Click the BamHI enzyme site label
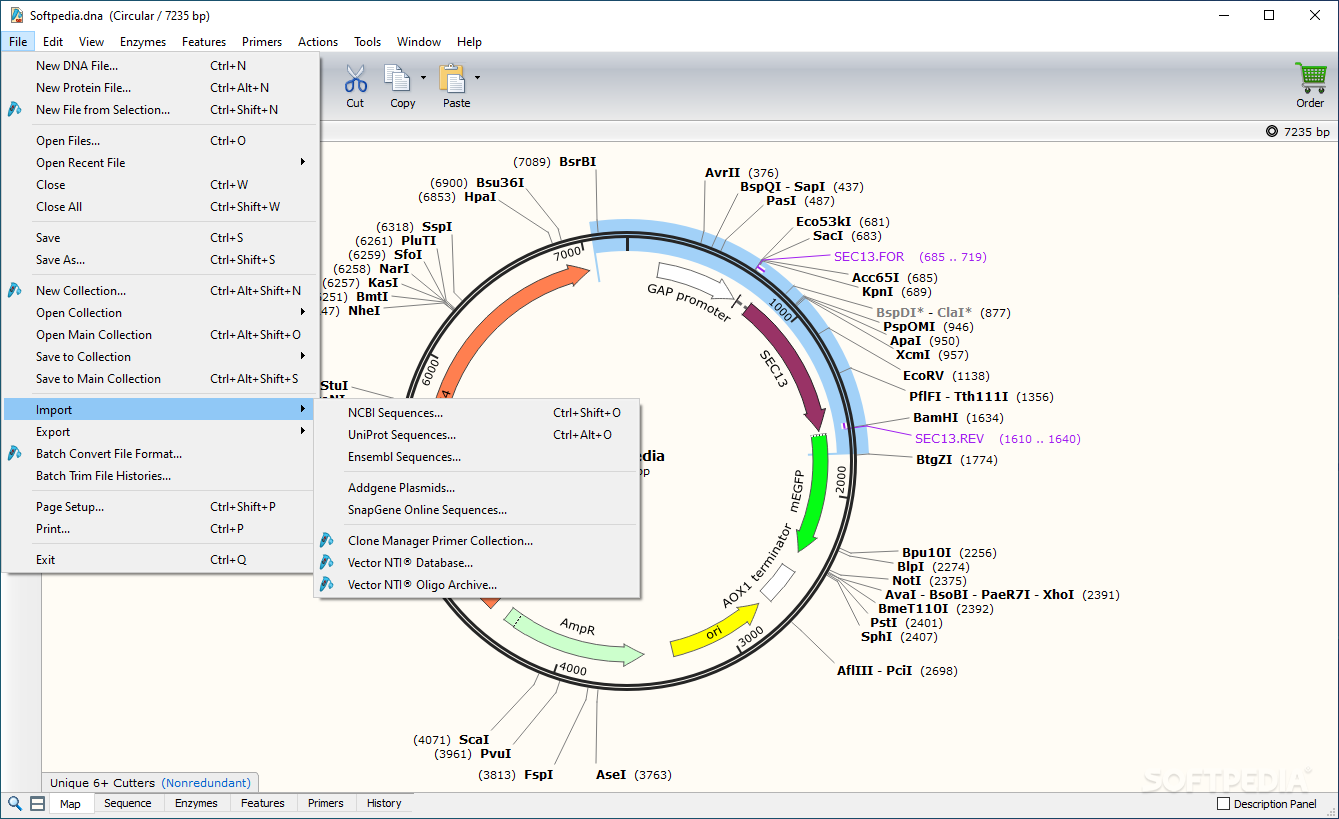This screenshot has height=819, width=1339. tap(935, 418)
